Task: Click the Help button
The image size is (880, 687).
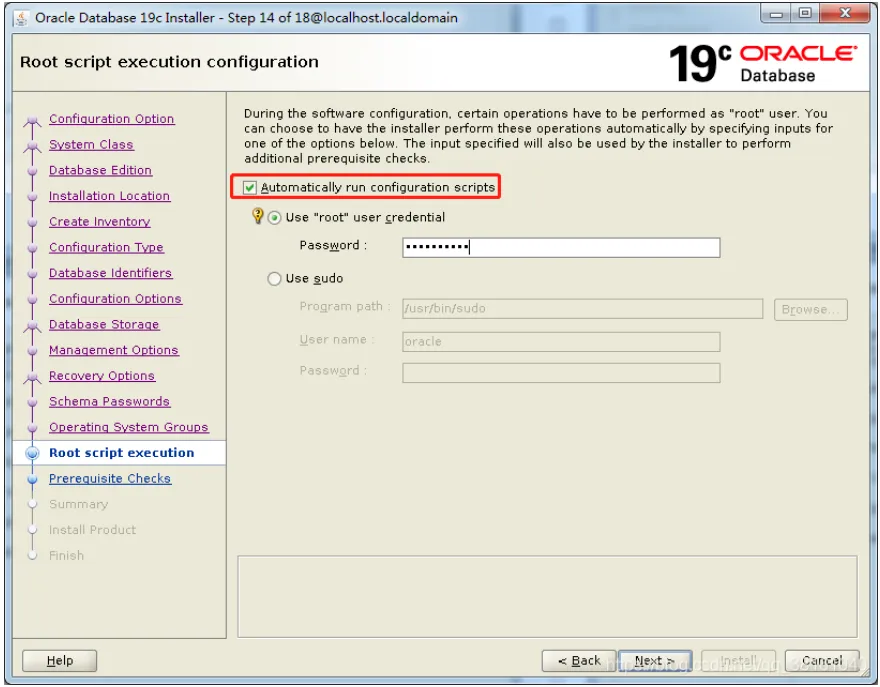Action: (x=59, y=661)
